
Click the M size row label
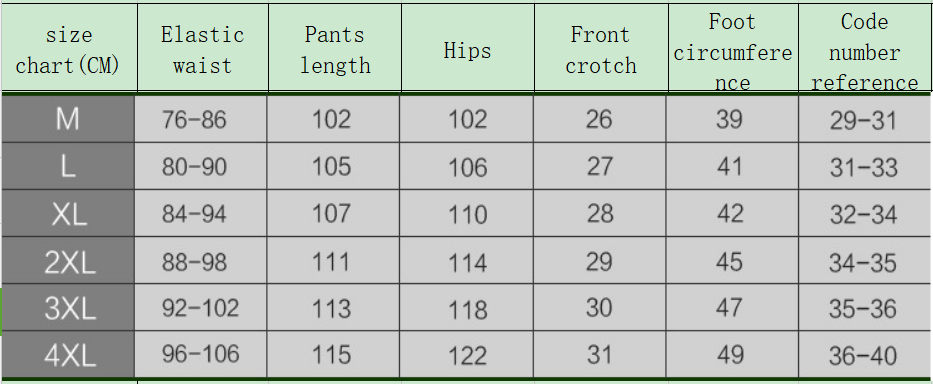click(x=68, y=119)
